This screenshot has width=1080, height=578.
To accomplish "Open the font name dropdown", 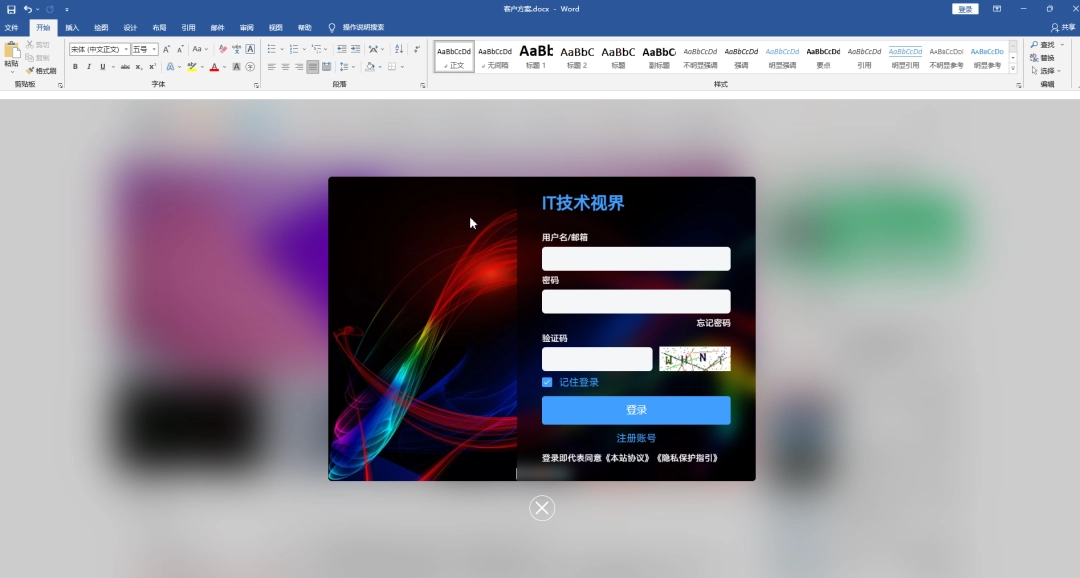I will pos(99,49).
